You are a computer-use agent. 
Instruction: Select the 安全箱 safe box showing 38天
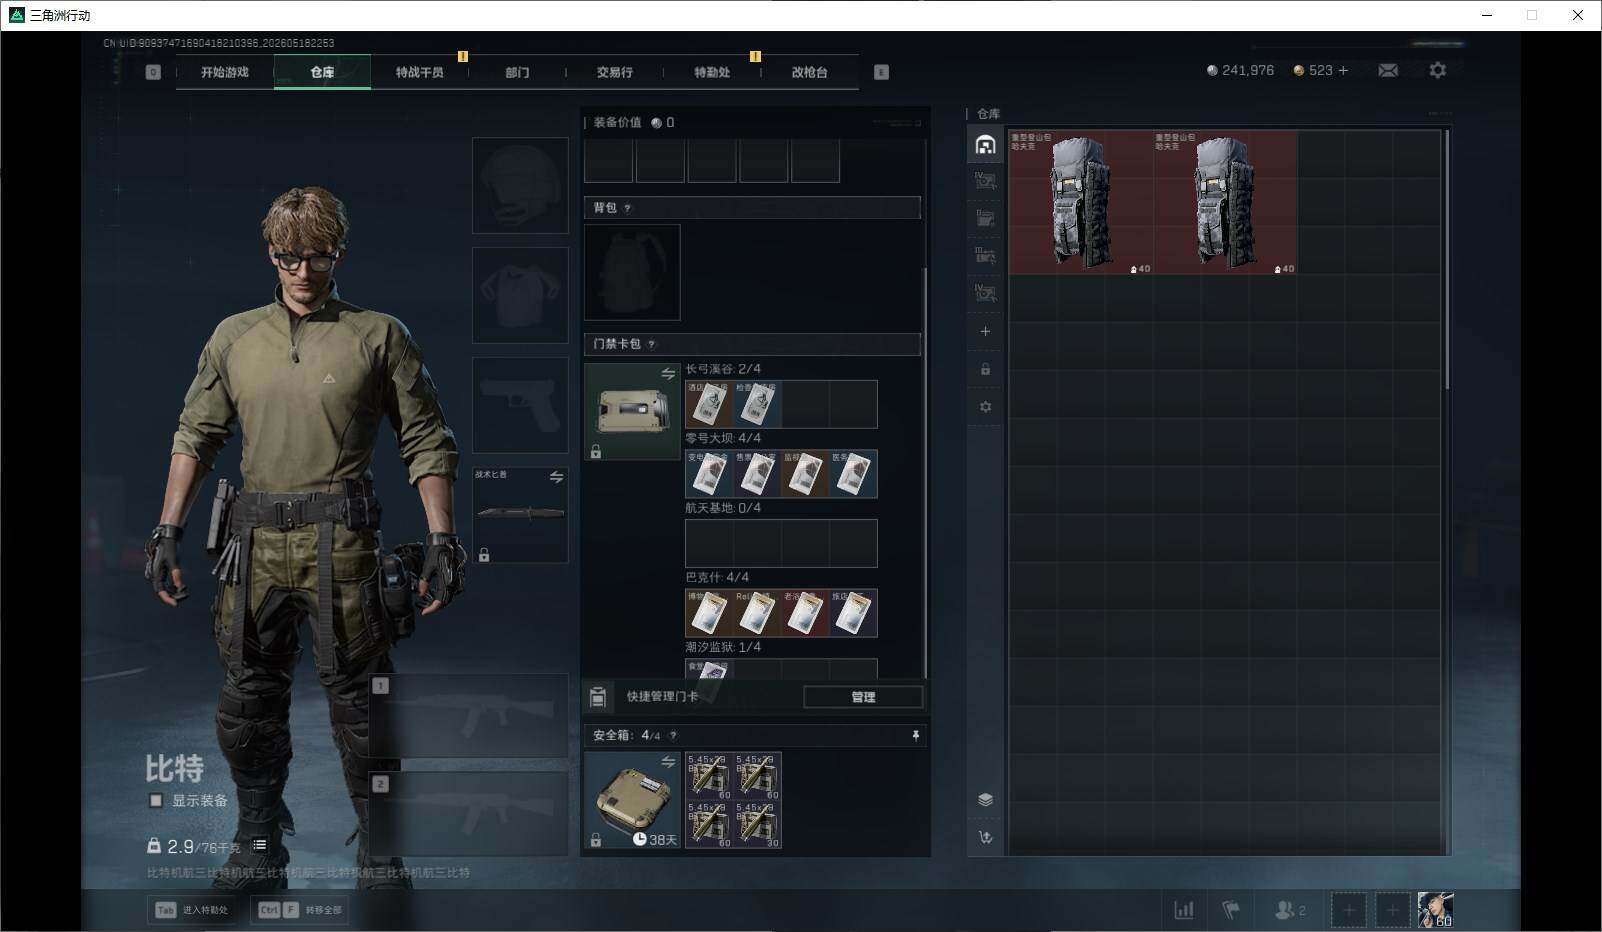click(x=632, y=801)
